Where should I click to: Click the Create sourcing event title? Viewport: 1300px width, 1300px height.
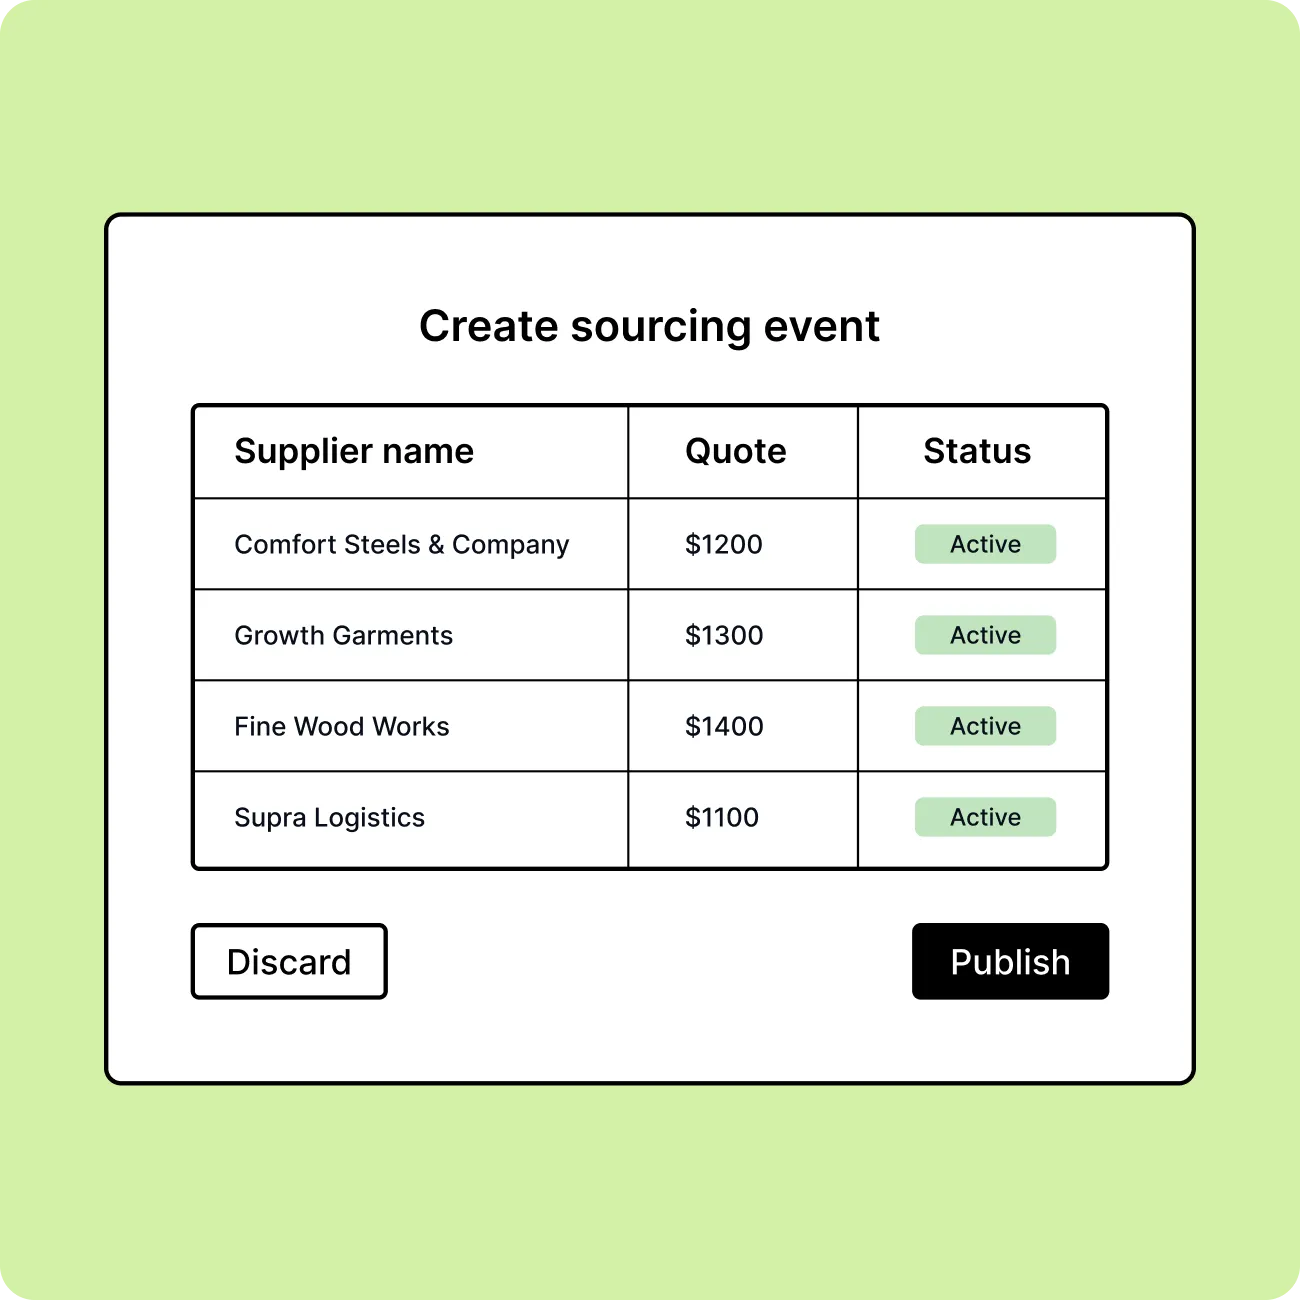pos(650,326)
